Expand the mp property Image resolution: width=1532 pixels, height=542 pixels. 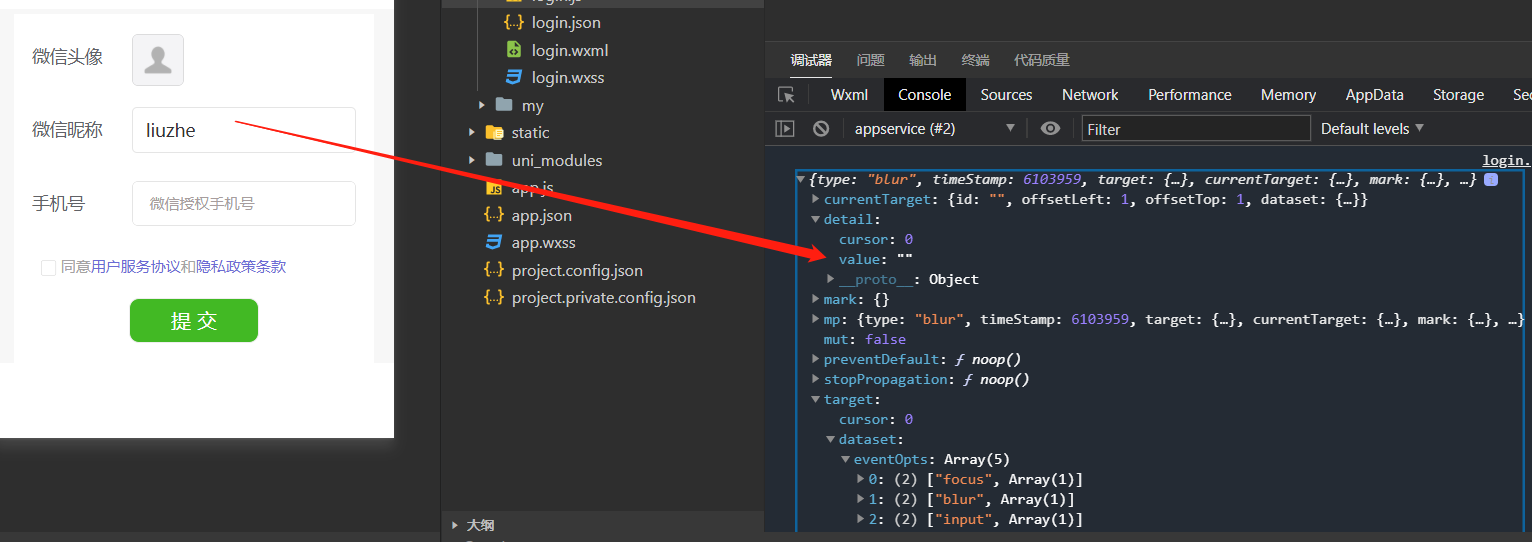(815, 320)
